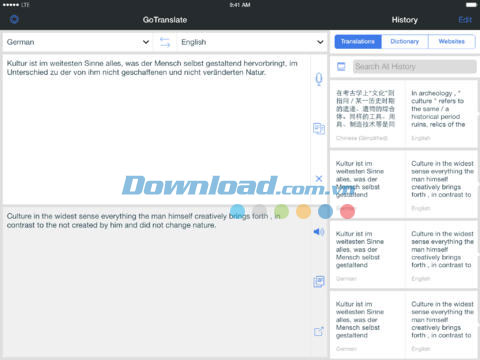Viewport: 480px width, 360px height.
Task: Share the translation via export icon
Action: (319, 331)
